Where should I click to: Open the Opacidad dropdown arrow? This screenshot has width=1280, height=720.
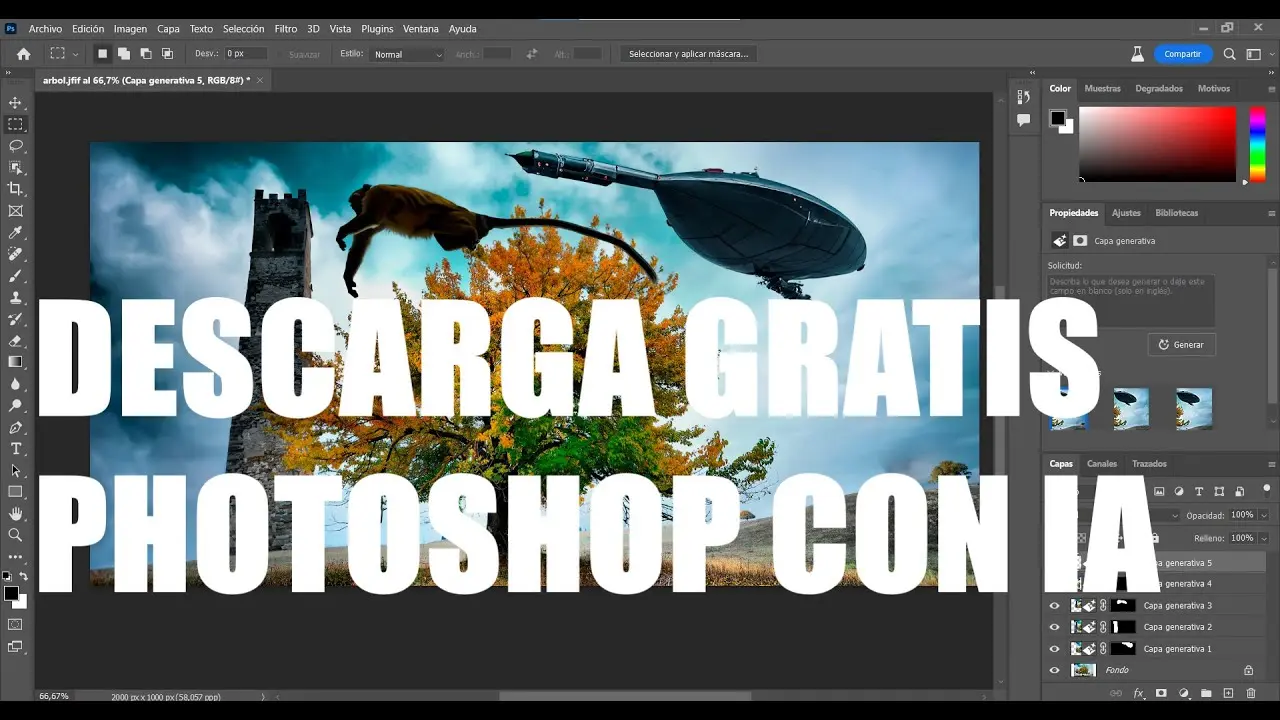tap(1264, 516)
